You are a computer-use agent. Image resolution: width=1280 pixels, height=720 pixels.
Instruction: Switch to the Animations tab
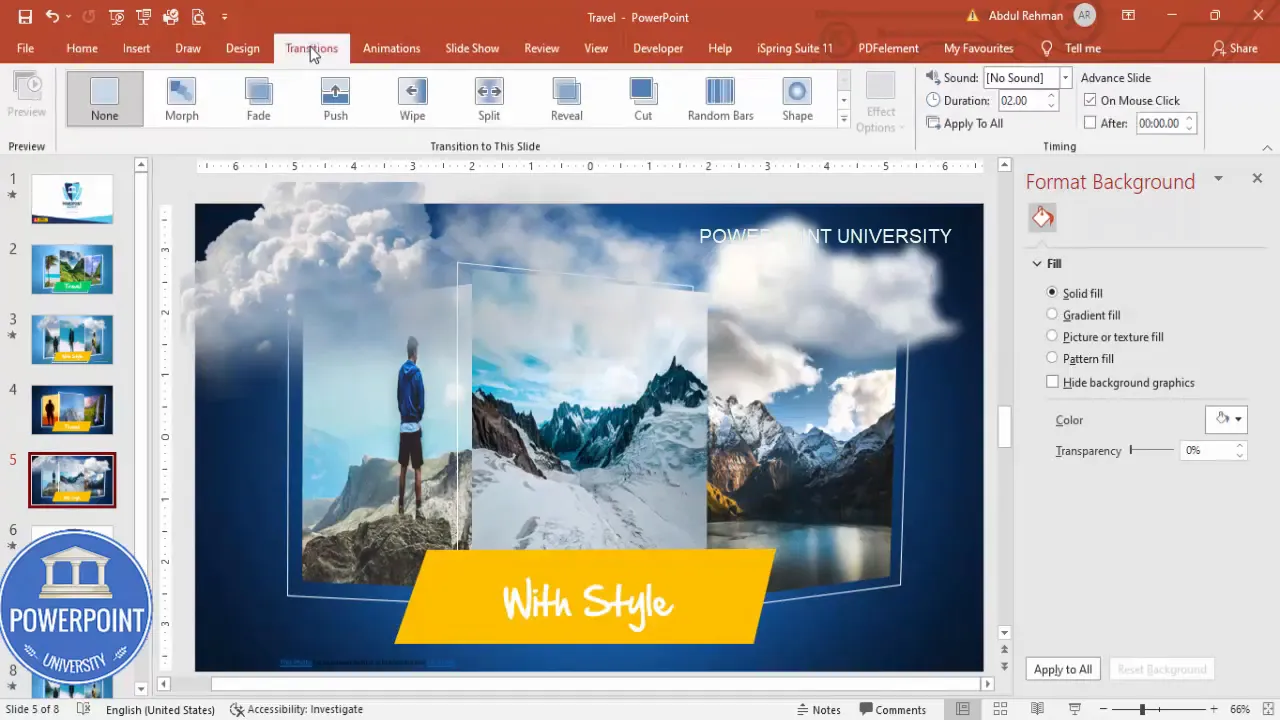pos(391,48)
